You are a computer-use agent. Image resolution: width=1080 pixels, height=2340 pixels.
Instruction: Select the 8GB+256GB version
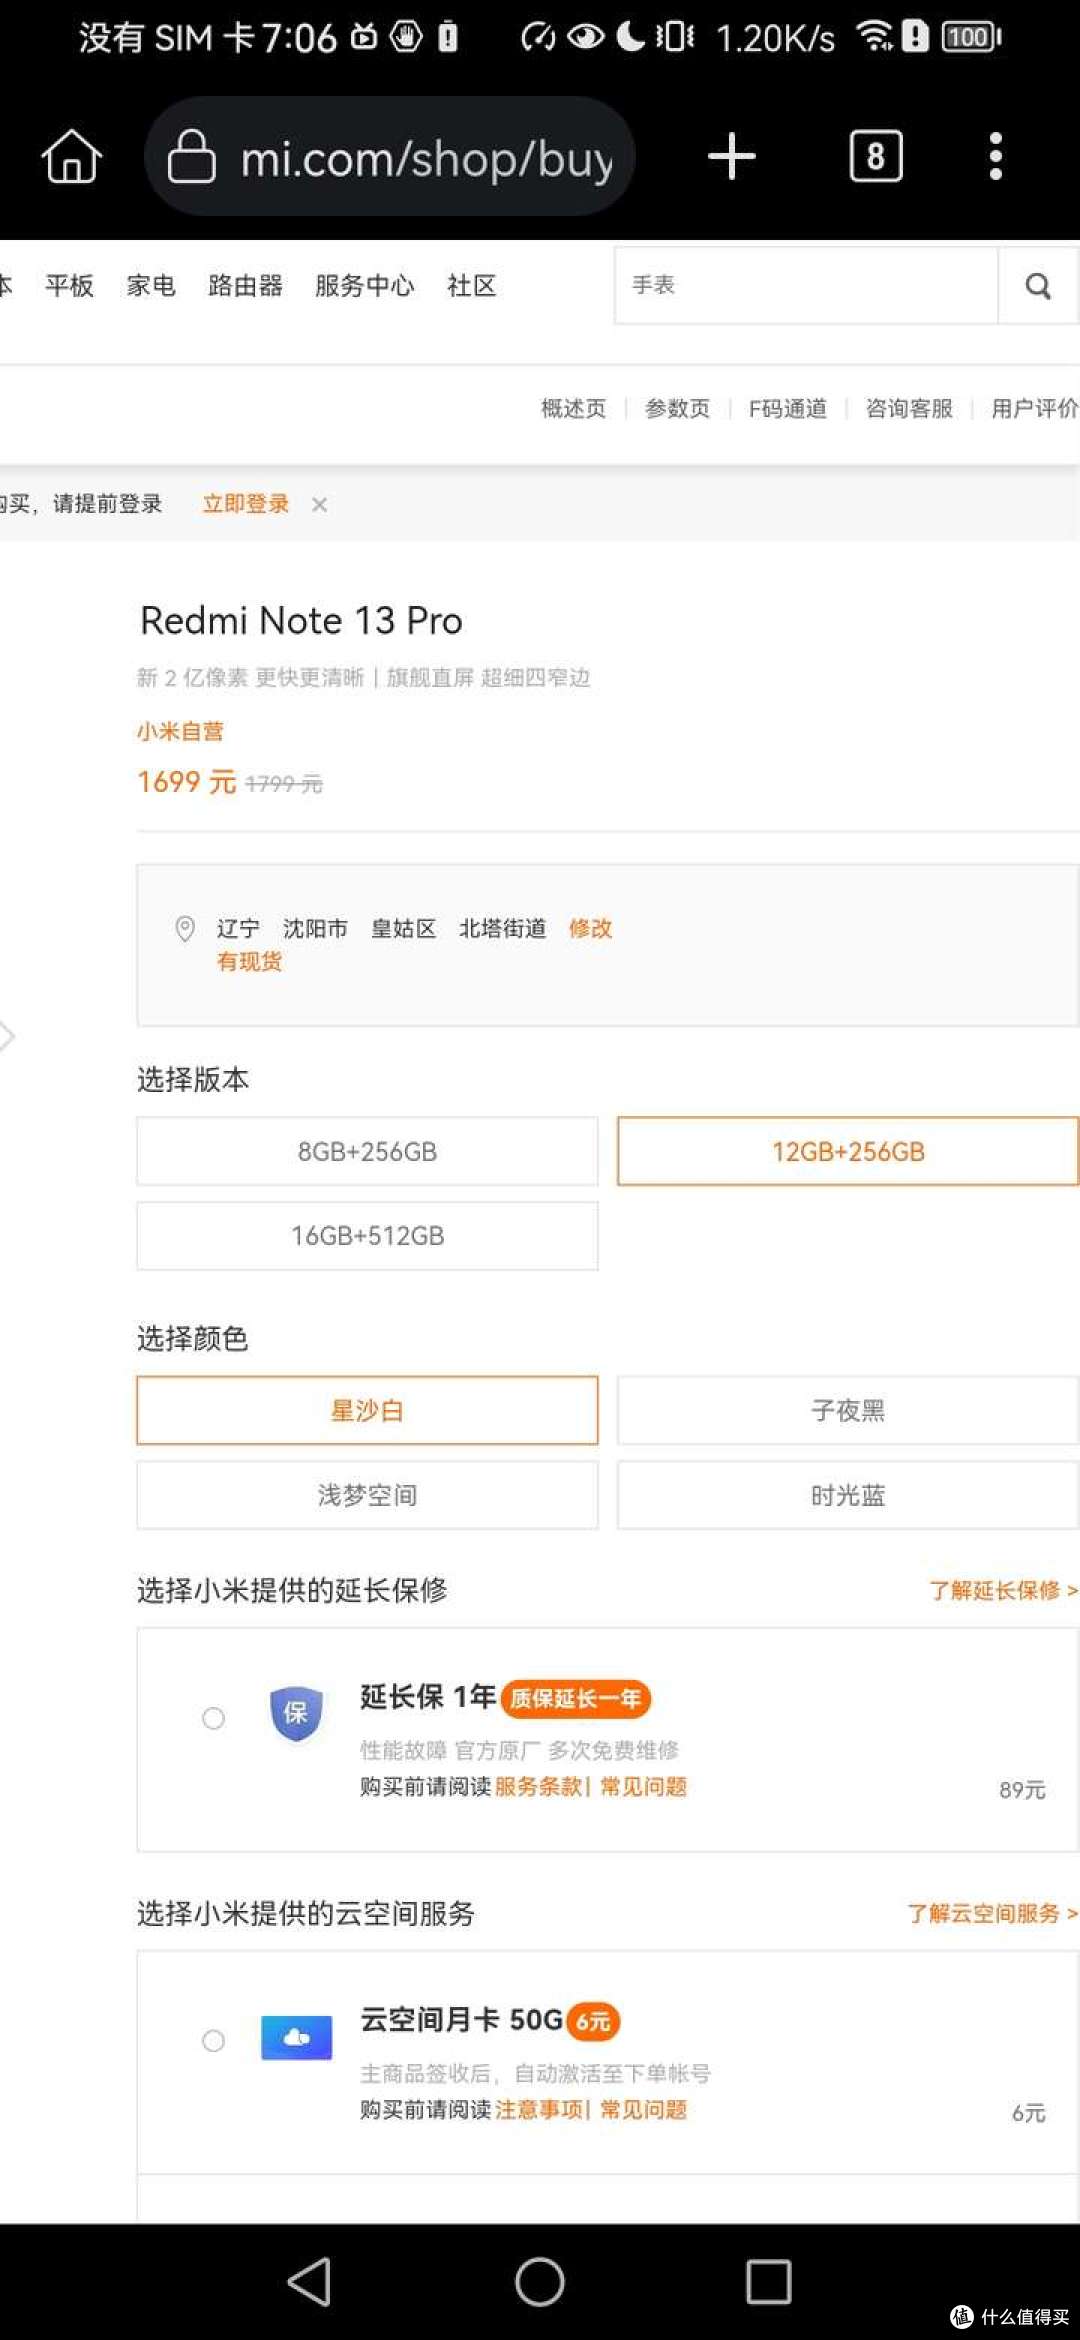(367, 1151)
